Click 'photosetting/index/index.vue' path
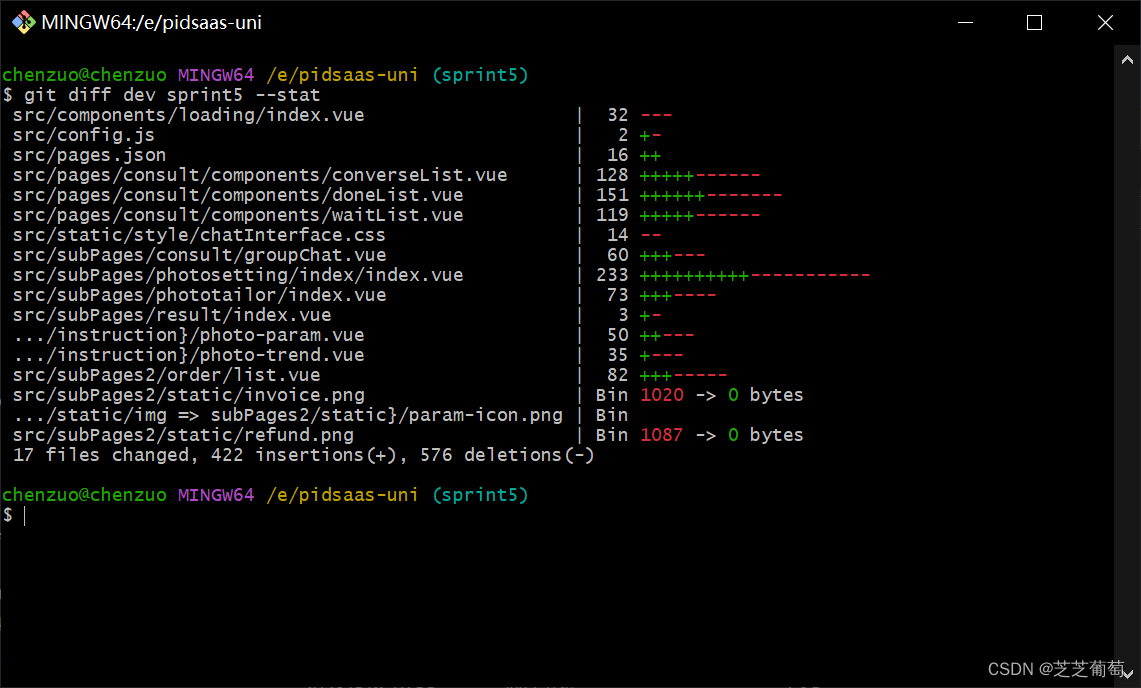1141x688 pixels. (x=238, y=275)
